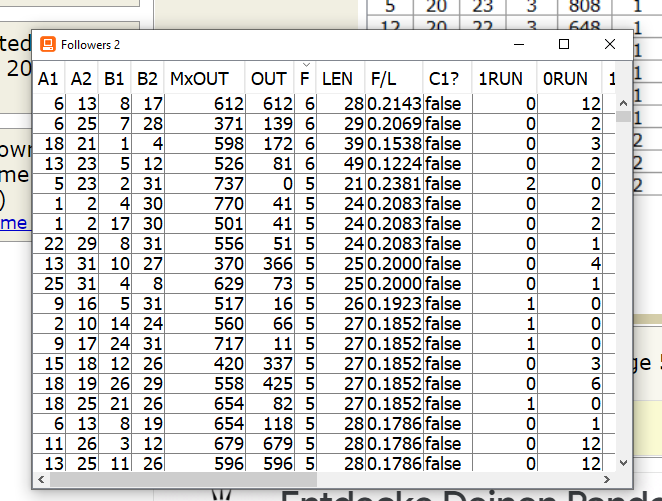
Task: Click the F column header with sort arrow
Action: click(x=305, y=79)
